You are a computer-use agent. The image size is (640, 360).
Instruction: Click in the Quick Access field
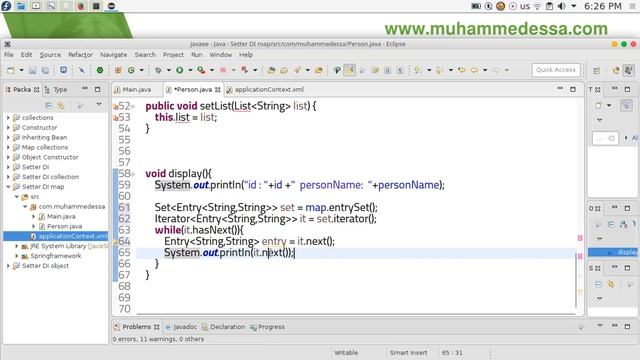[x=556, y=70]
